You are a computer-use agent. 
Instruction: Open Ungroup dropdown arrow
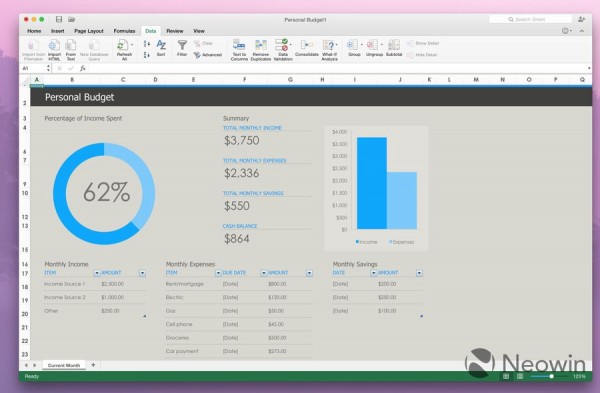point(382,45)
